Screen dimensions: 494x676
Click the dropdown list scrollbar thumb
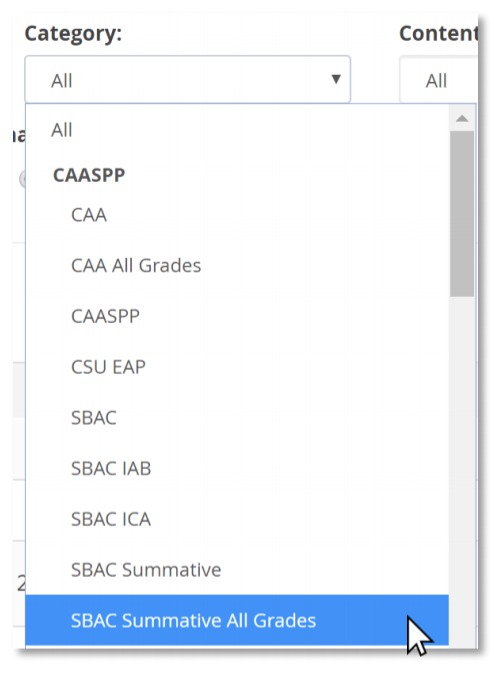click(462, 214)
